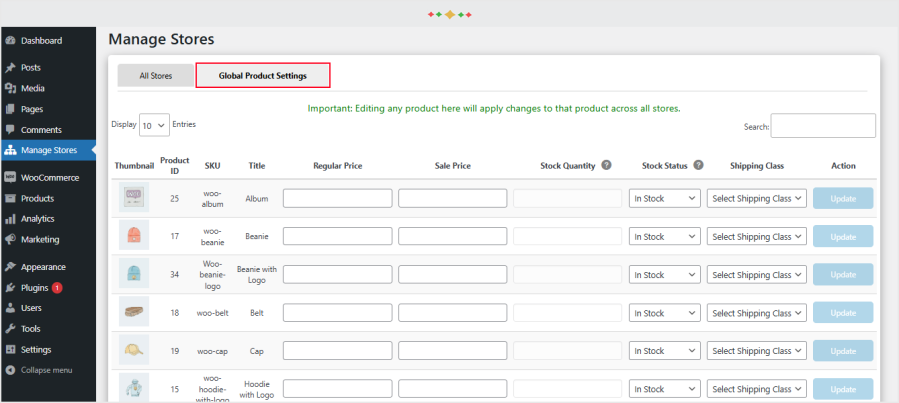
Task: Click Update button for Hoodie with Logo
Action: pos(843,389)
